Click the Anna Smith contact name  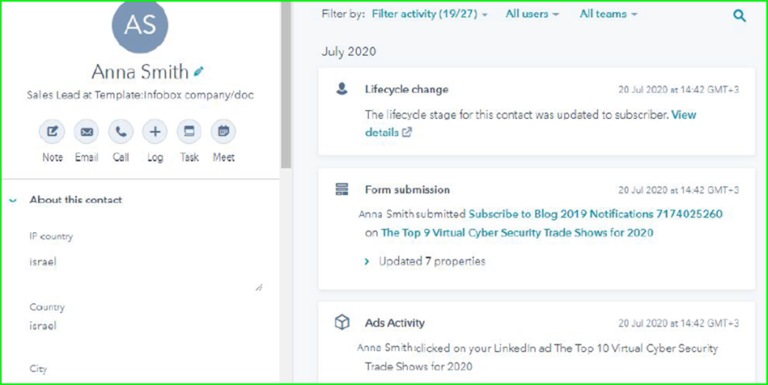[140, 72]
